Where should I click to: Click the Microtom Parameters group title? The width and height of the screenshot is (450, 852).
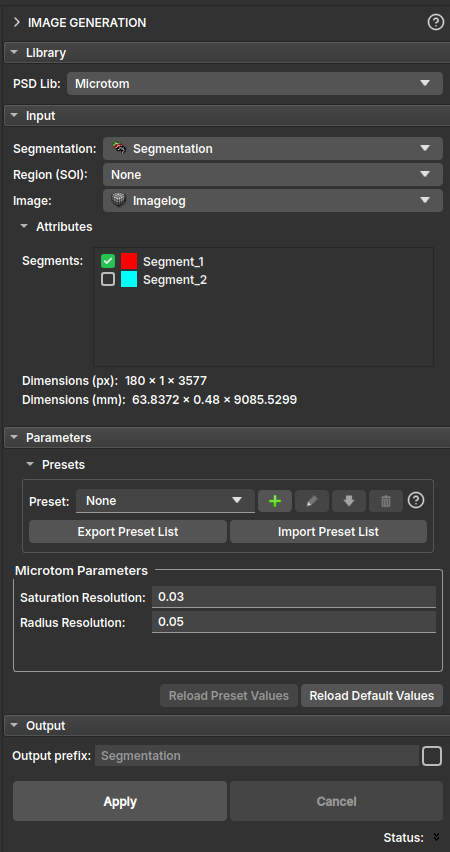point(81,571)
